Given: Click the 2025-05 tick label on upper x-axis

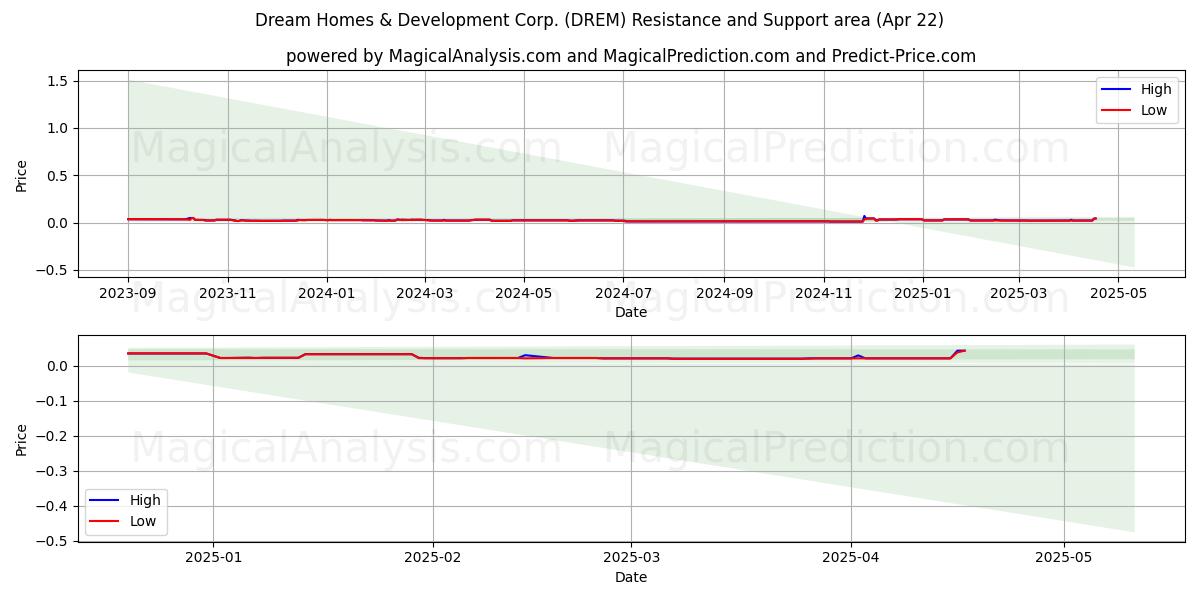Looking at the screenshot, I should (x=1118, y=294).
